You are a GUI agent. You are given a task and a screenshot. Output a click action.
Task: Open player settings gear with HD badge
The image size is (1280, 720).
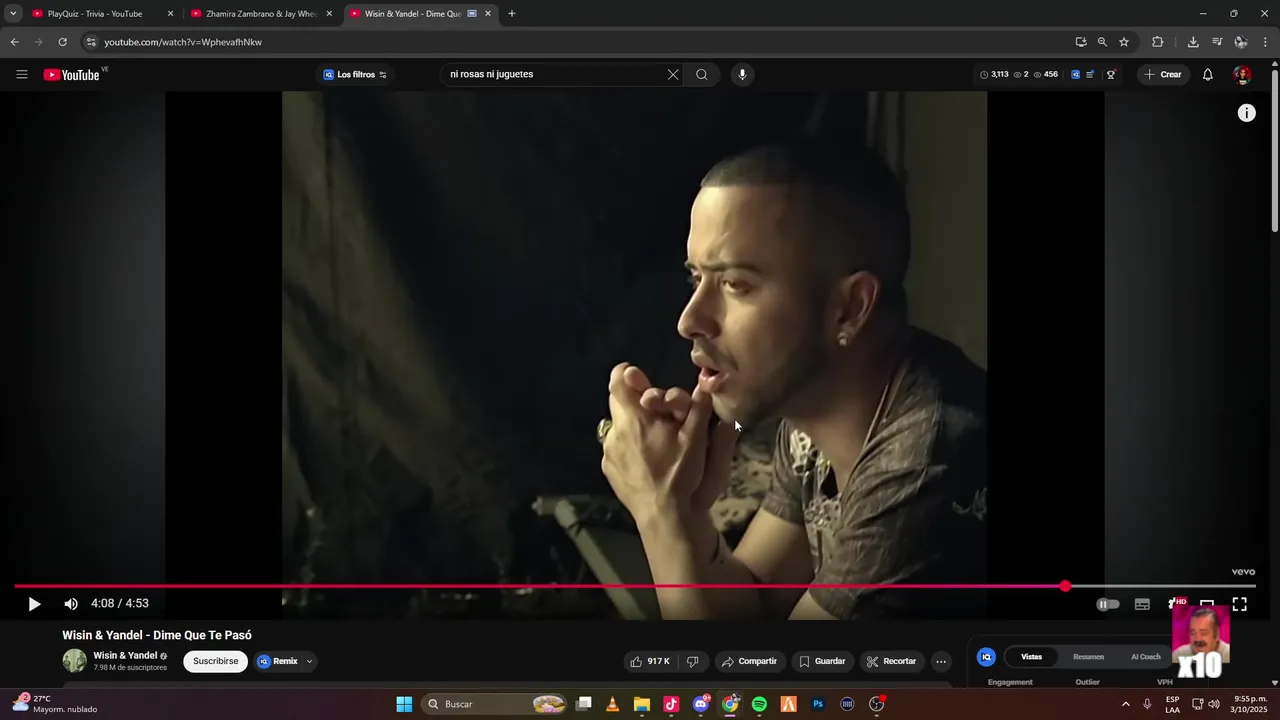pos(1176,603)
